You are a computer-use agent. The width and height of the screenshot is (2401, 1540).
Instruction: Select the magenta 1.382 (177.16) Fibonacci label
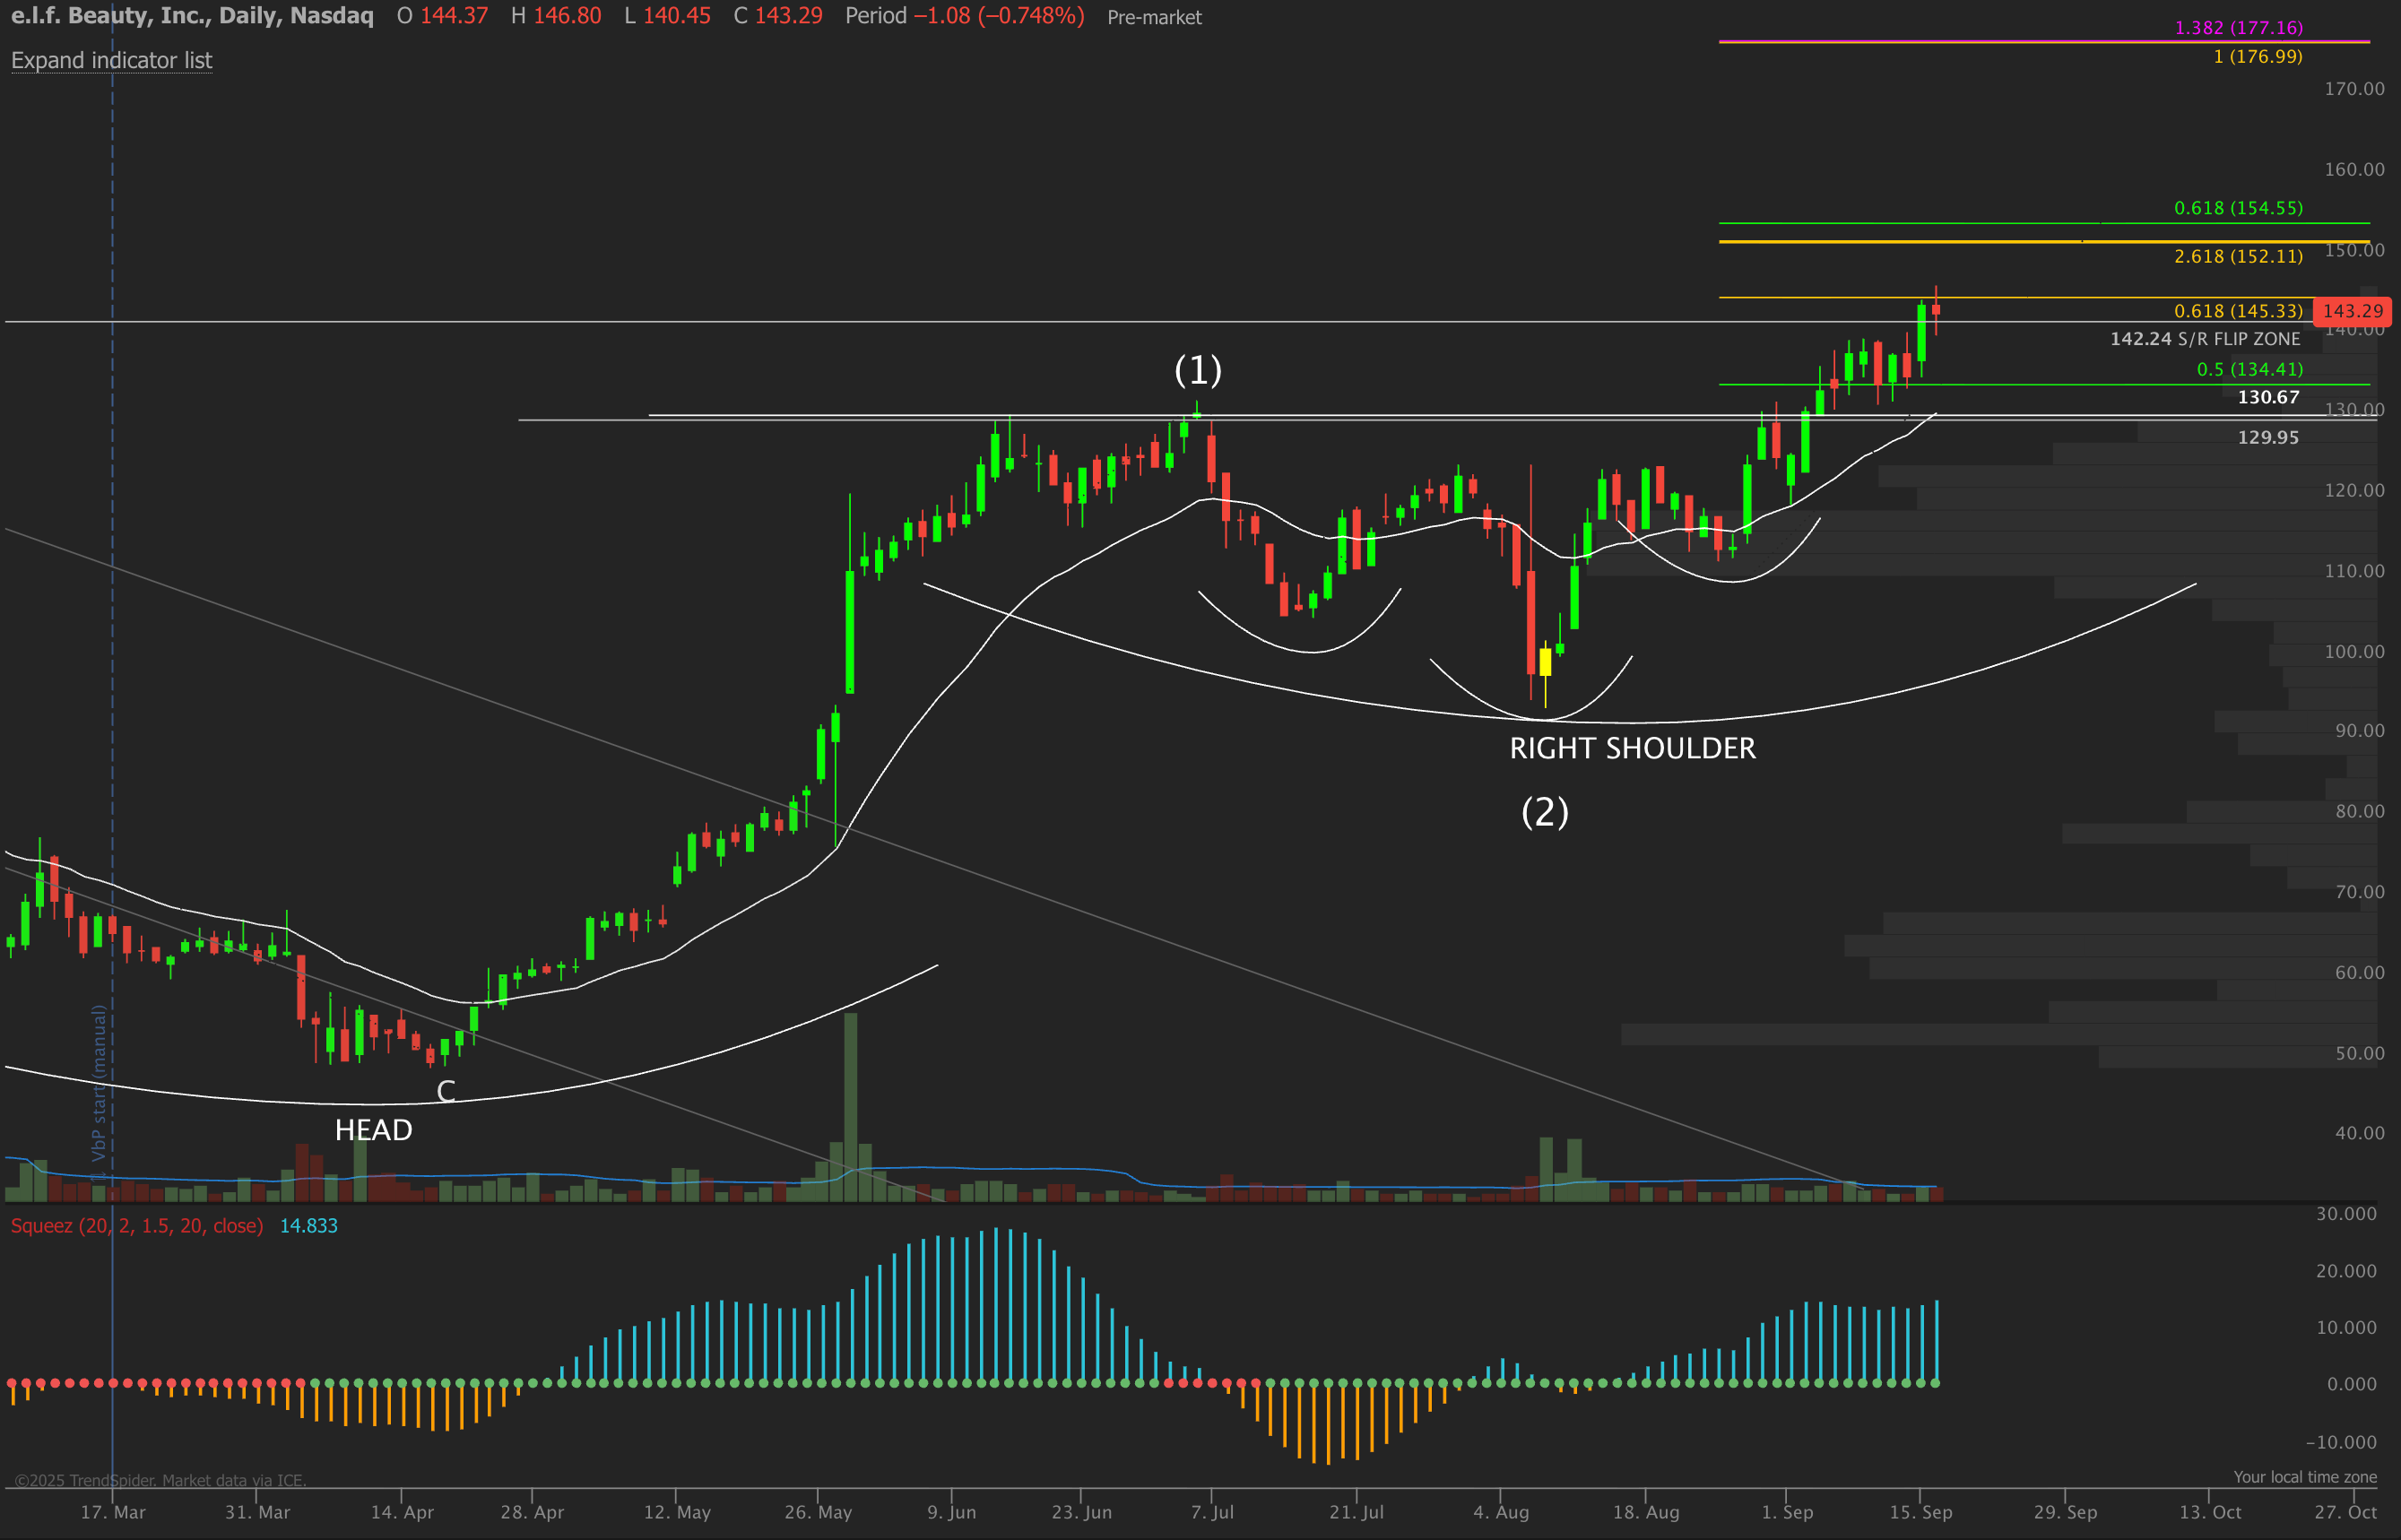(2238, 27)
